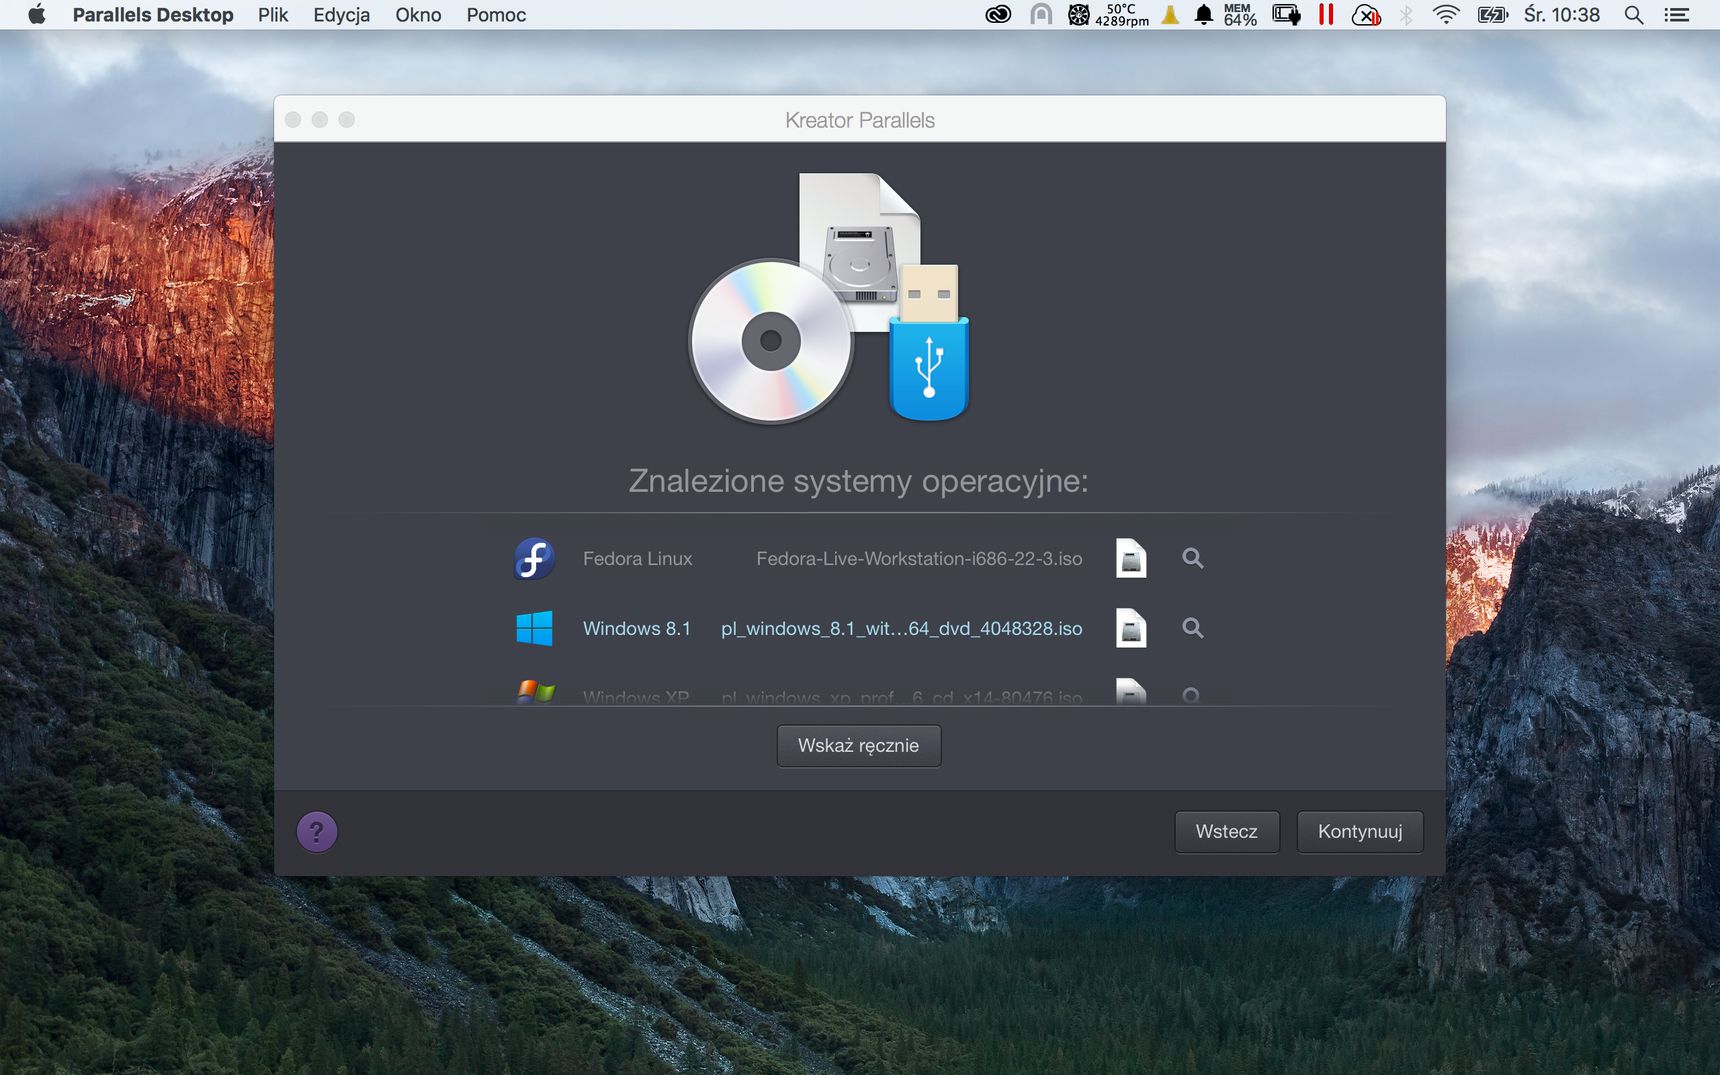Click Fedora-Live-Workstation-i686-22-3.iso filename
The image size is (1720, 1075).
(919, 559)
